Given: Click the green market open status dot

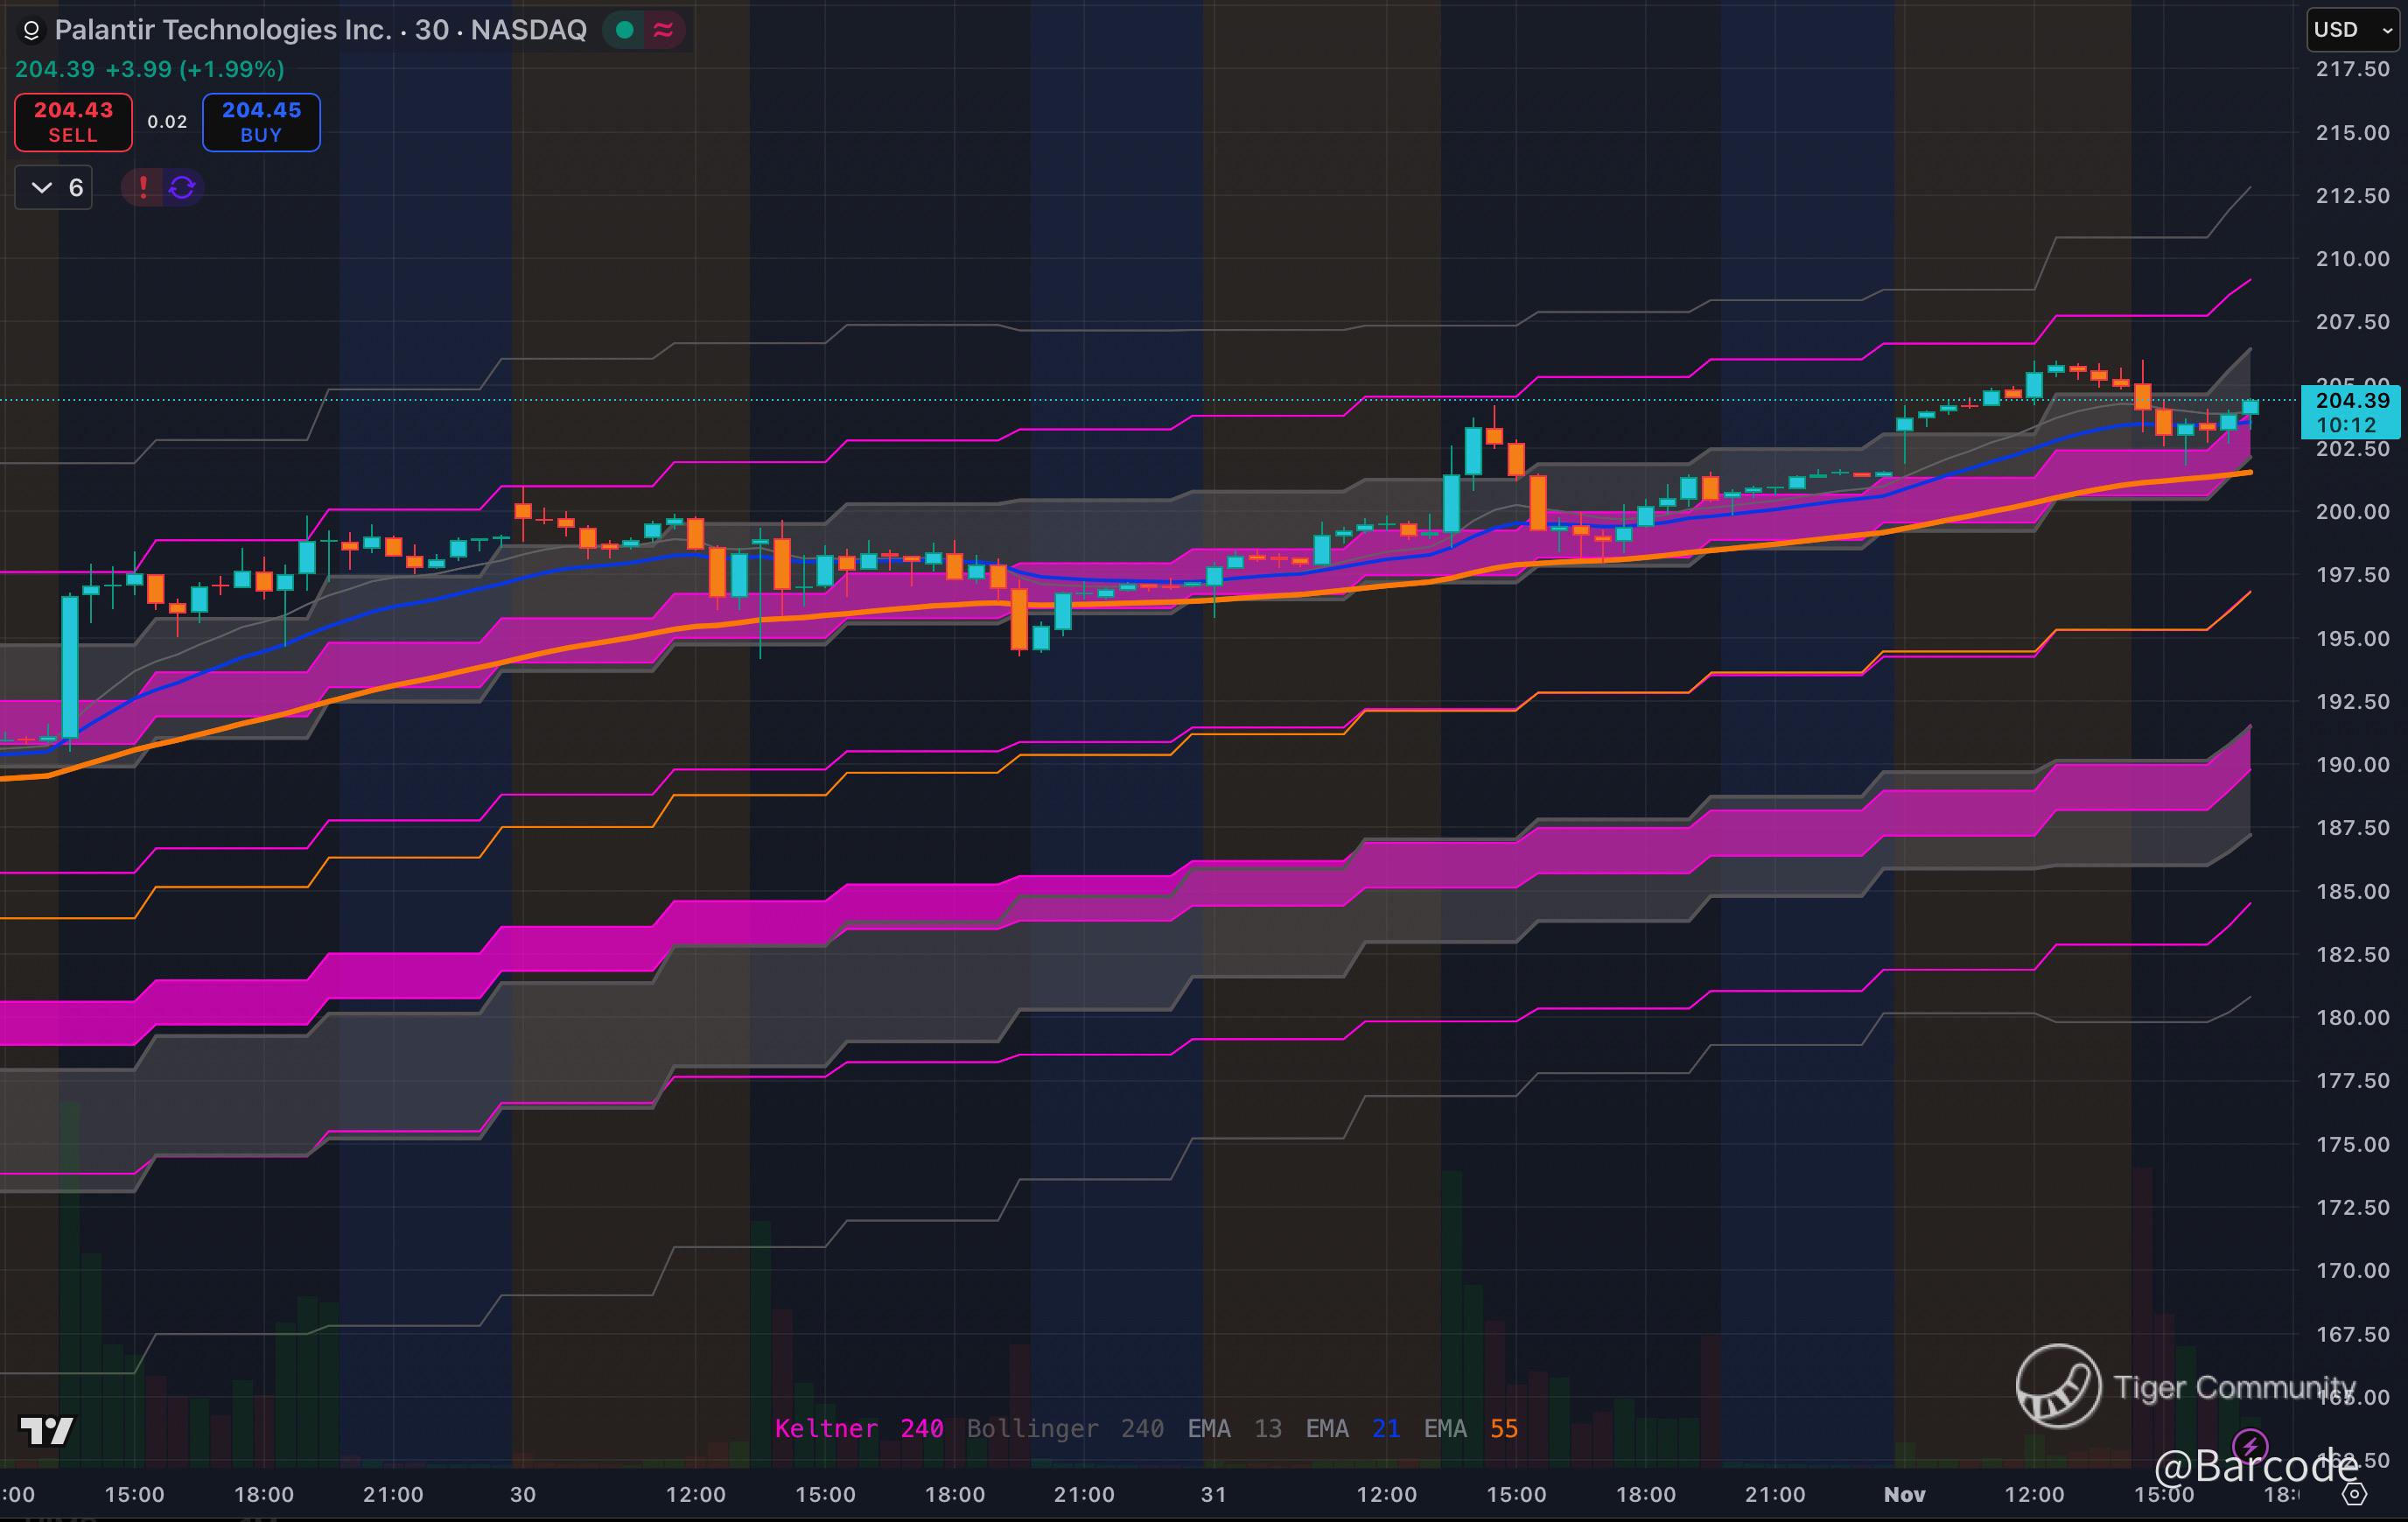Looking at the screenshot, I should pos(625,31).
